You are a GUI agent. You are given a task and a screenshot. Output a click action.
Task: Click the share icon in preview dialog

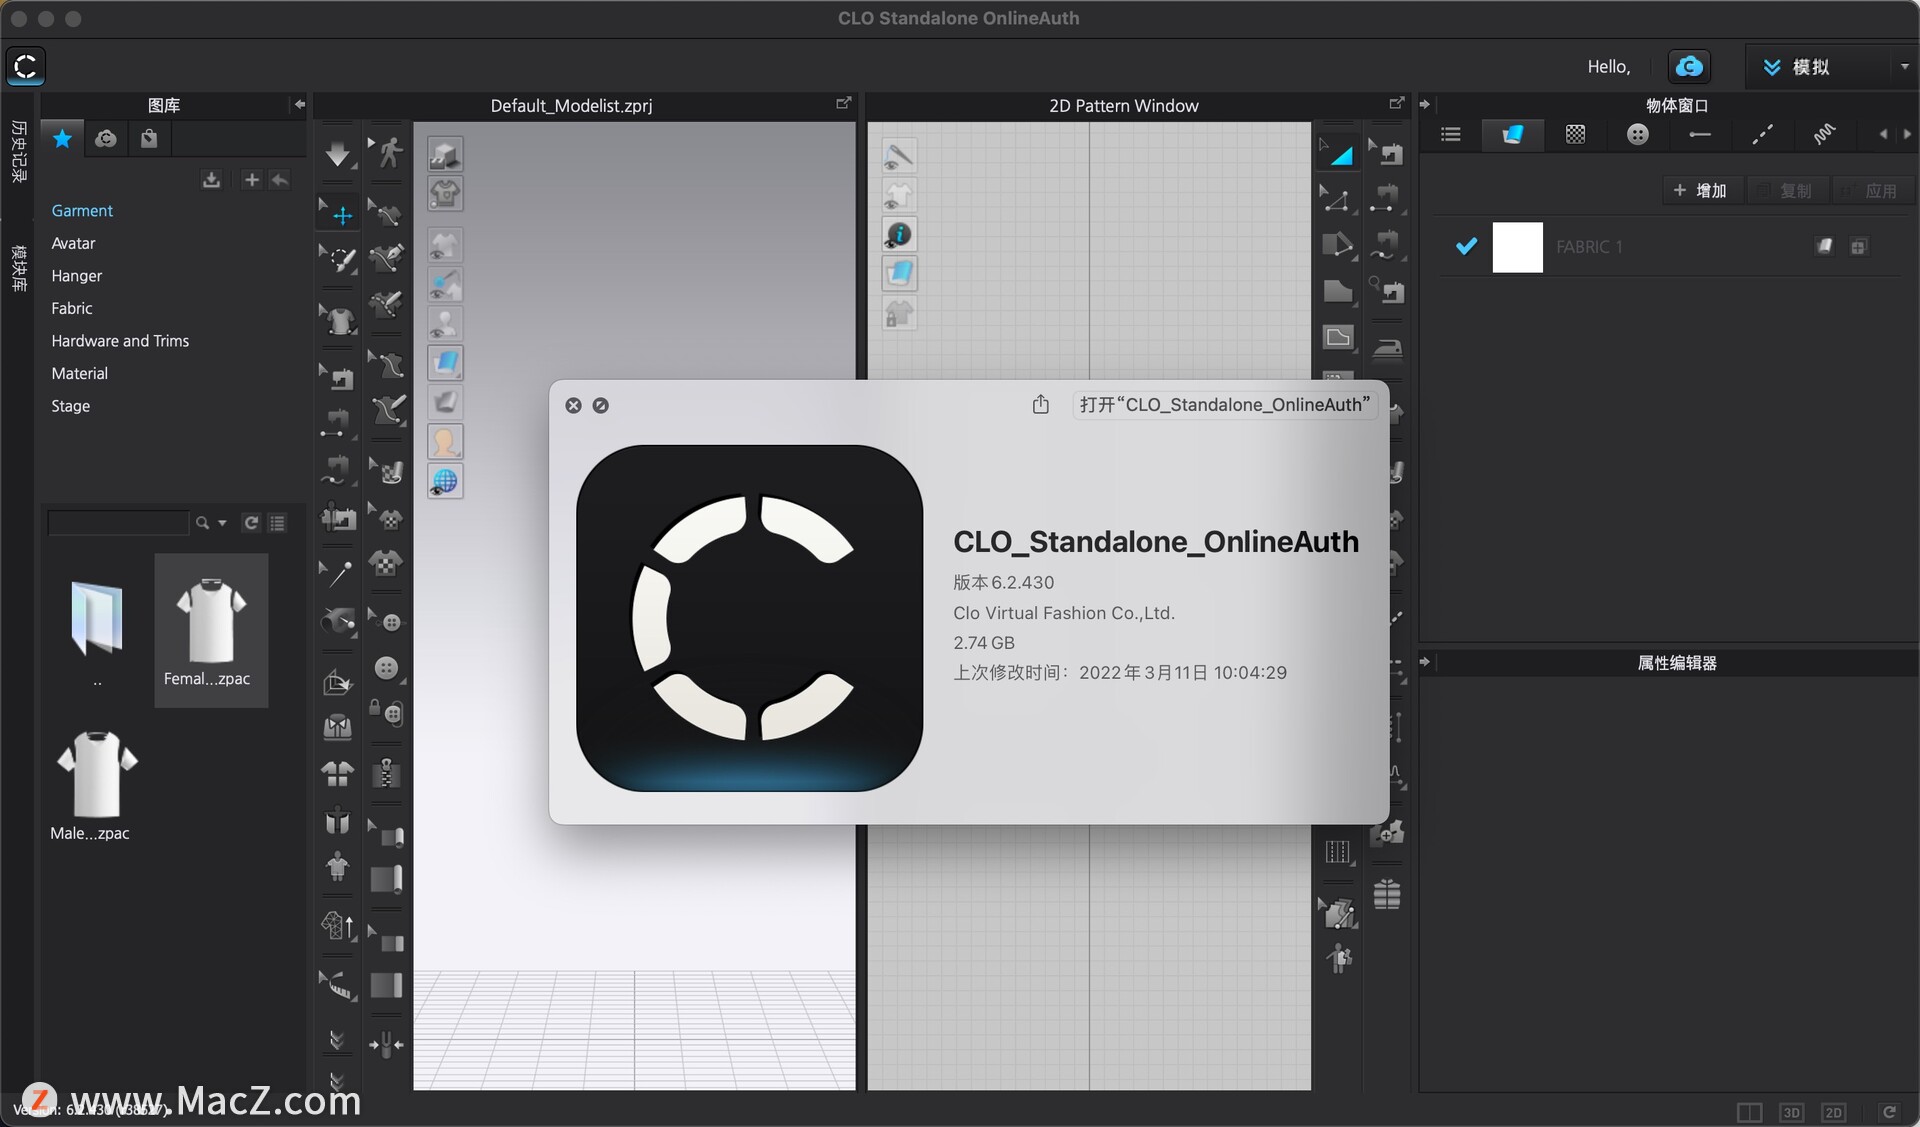tap(1041, 405)
